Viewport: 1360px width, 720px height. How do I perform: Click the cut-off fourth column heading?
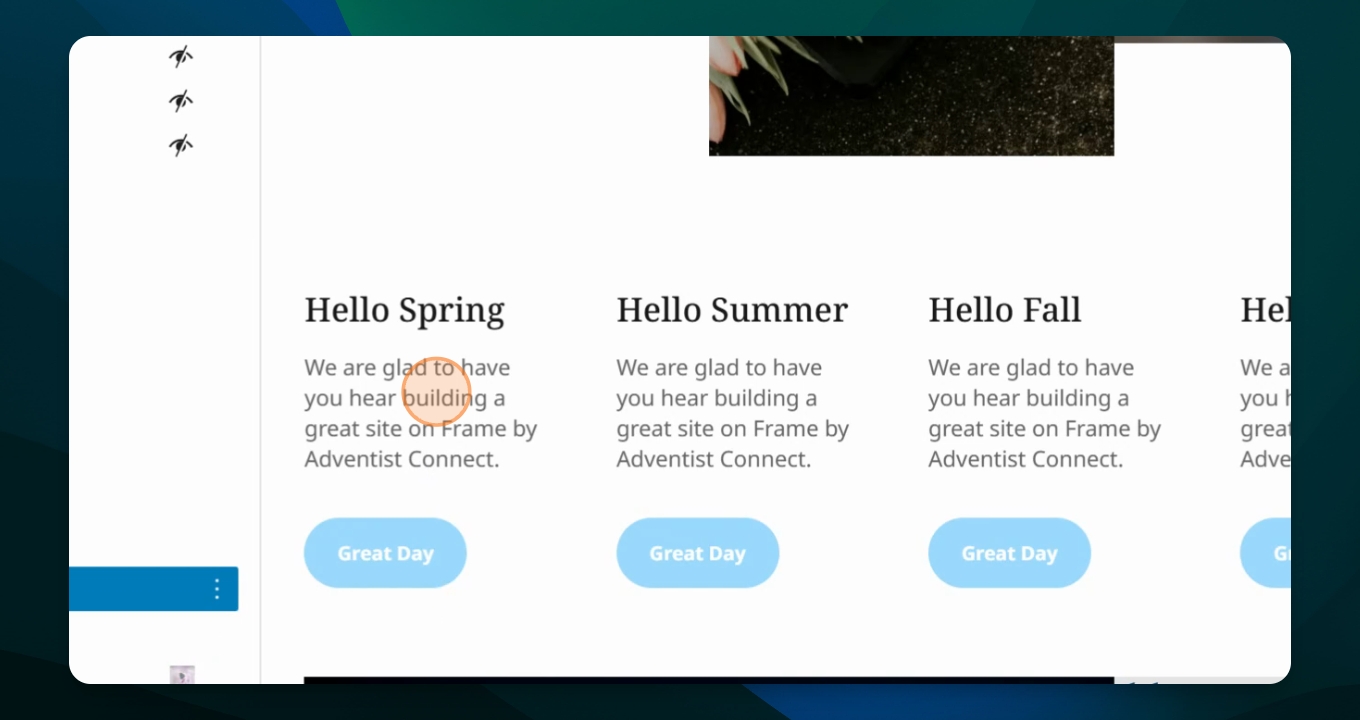click(1265, 310)
